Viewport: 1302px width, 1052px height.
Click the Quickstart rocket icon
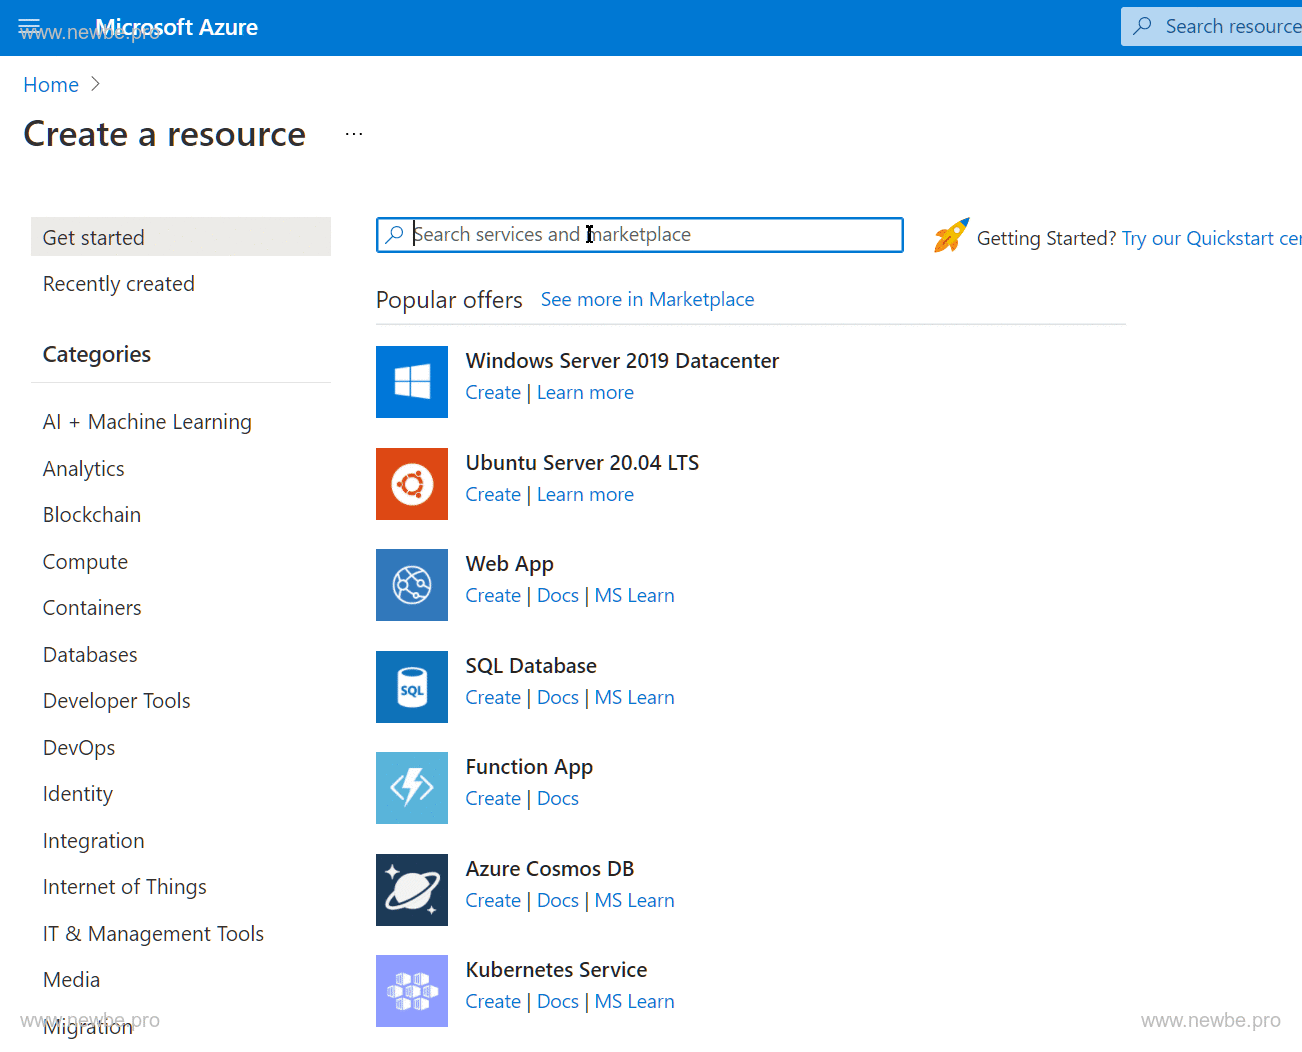point(951,236)
